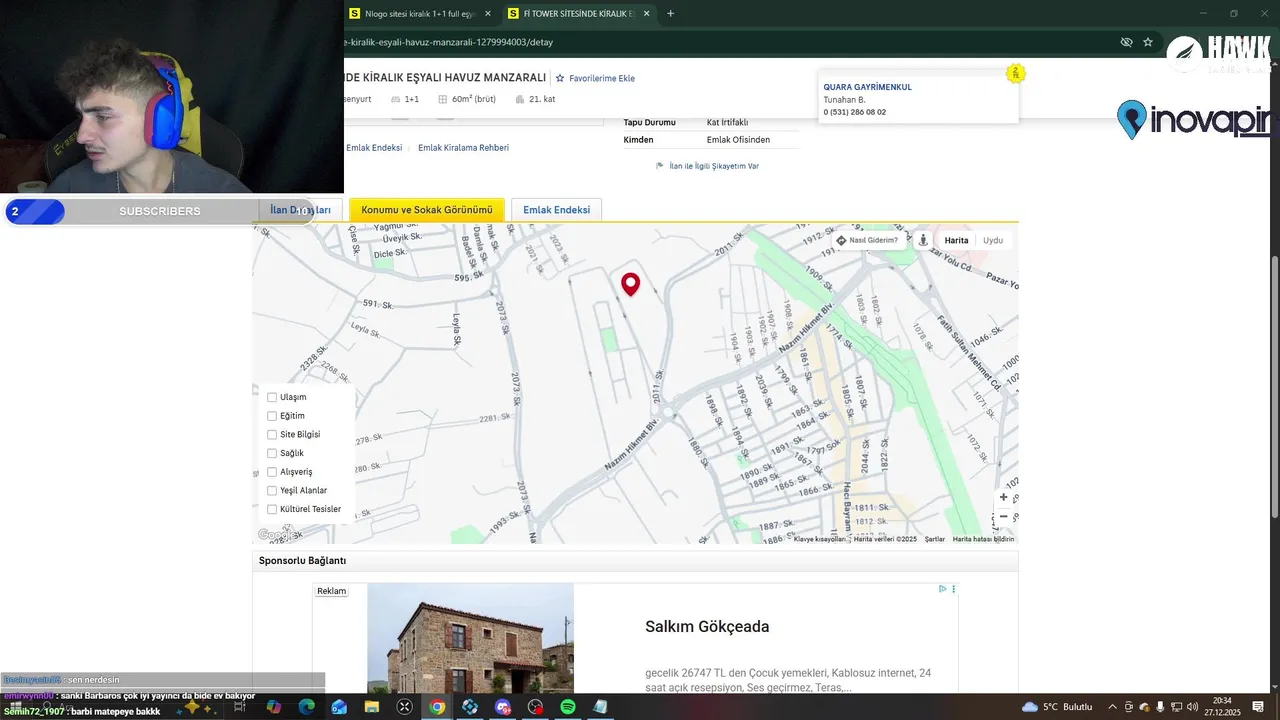
Task: Click the Emlak Endeksi link above the tabs
Action: coord(374,148)
